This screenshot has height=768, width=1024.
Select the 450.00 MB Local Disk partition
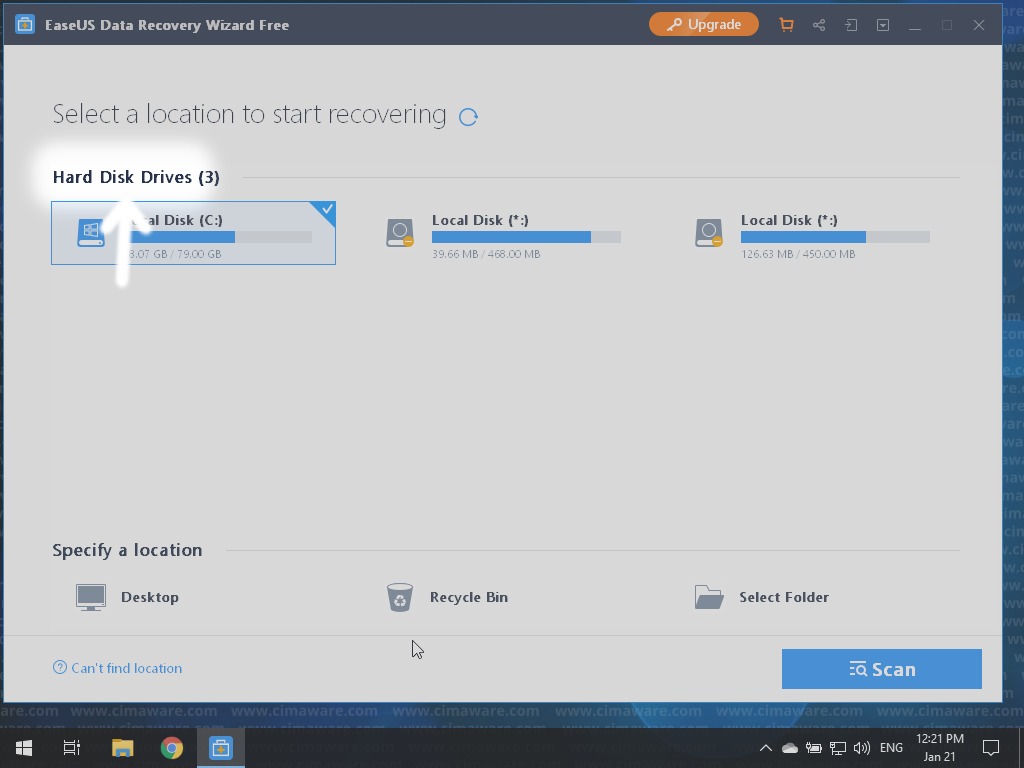pyautogui.click(x=811, y=233)
